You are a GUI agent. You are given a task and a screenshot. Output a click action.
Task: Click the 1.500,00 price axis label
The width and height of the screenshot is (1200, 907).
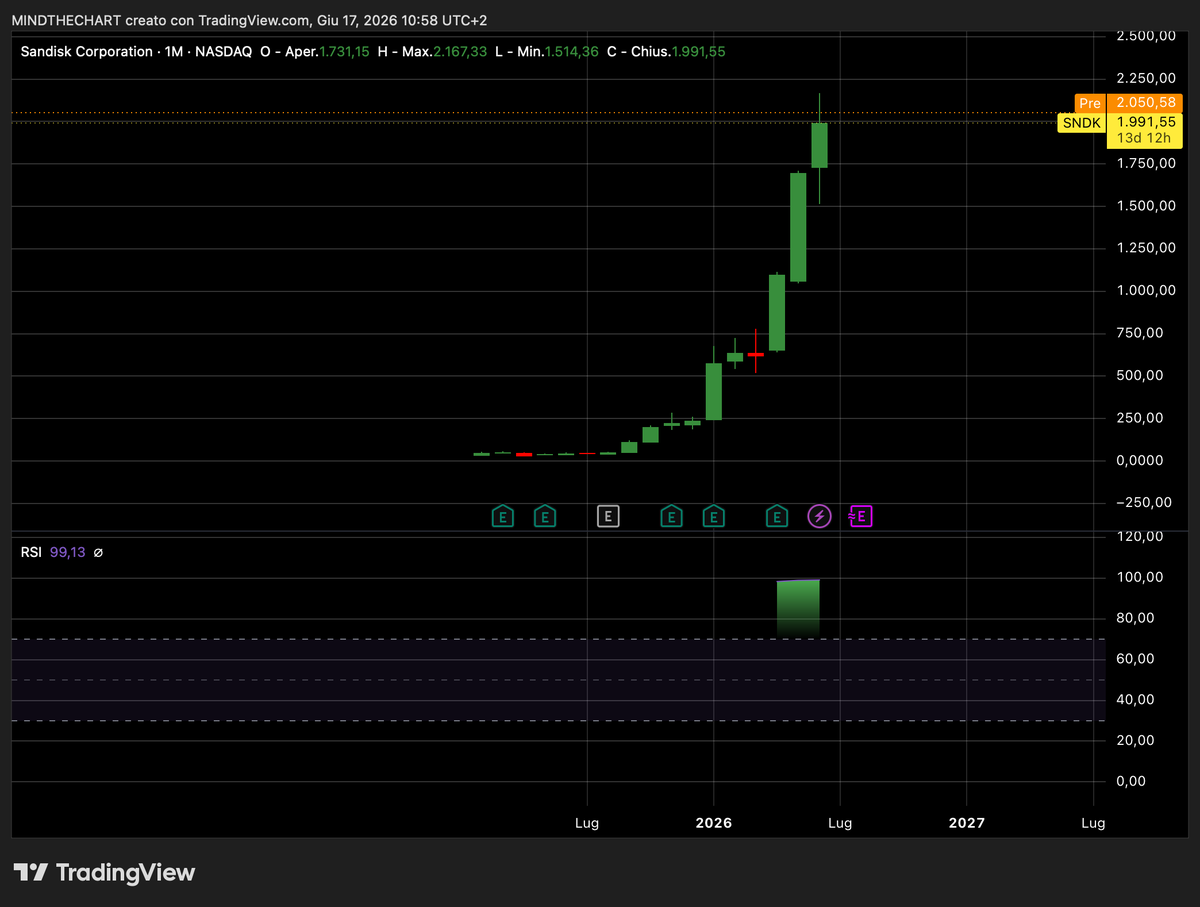click(1146, 206)
